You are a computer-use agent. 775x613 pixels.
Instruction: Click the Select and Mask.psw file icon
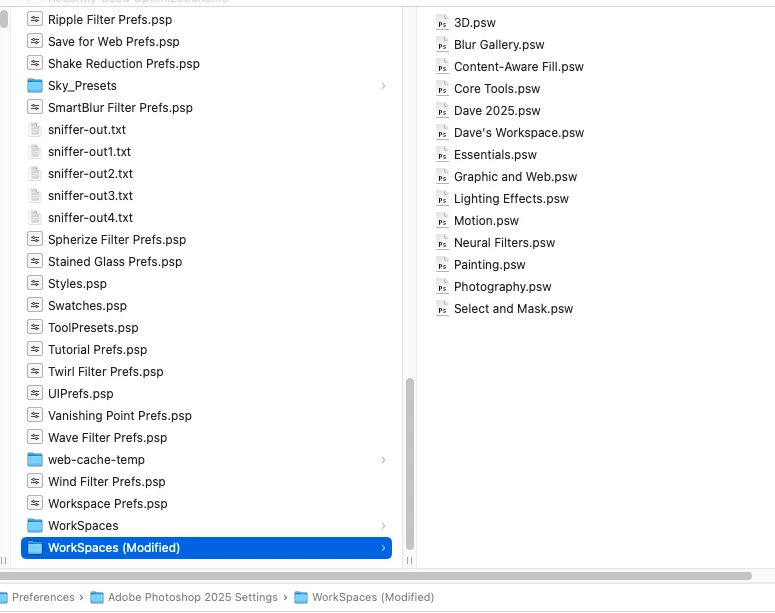(x=442, y=308)
